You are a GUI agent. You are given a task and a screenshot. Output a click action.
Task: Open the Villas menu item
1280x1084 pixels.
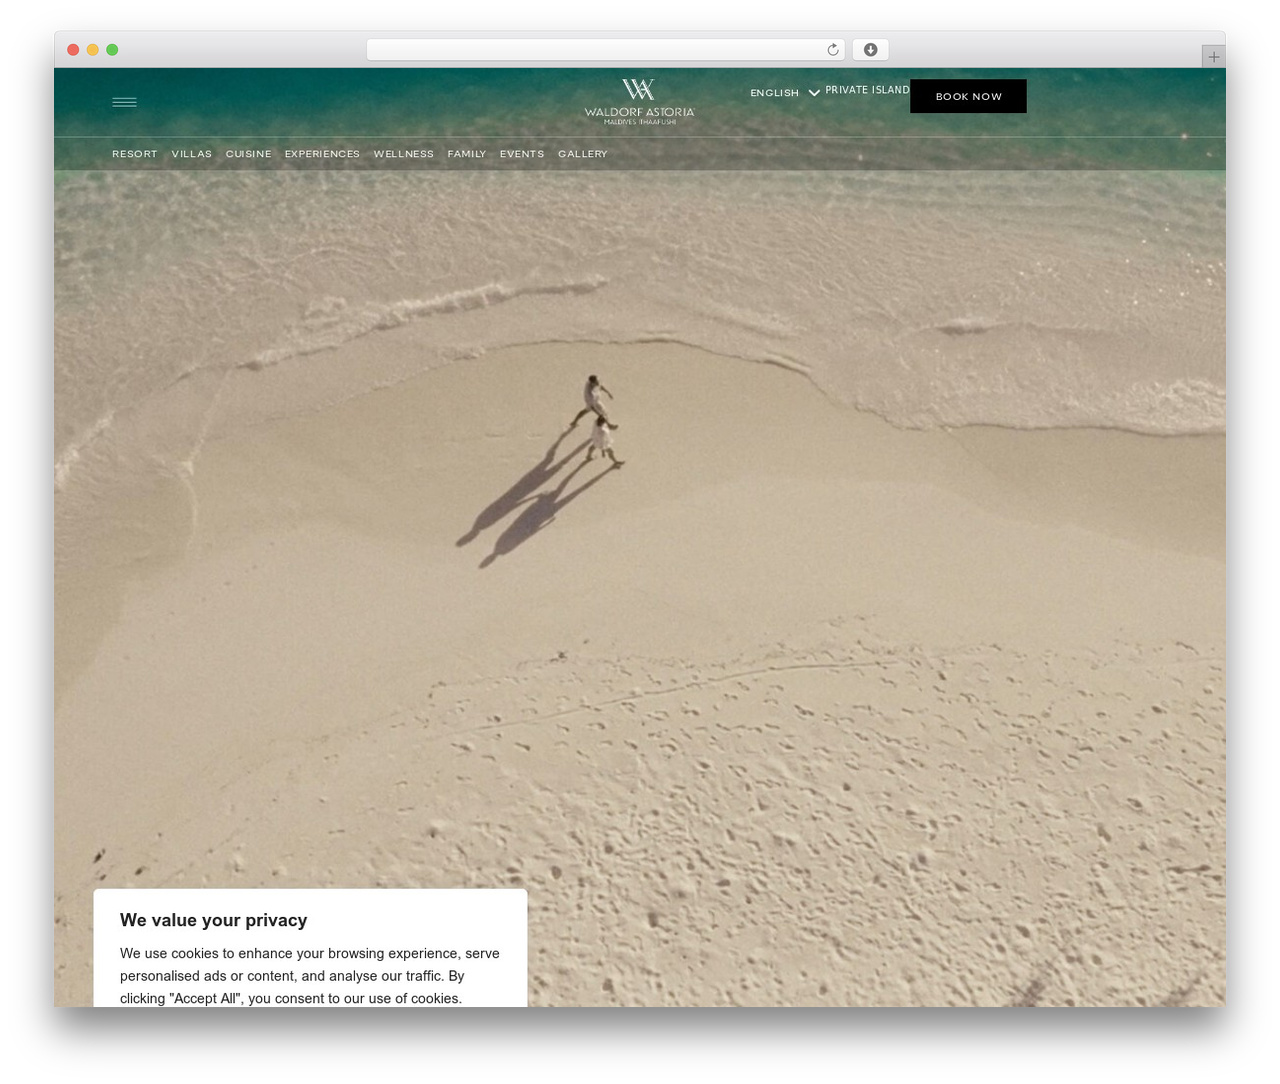click(192, 154)
